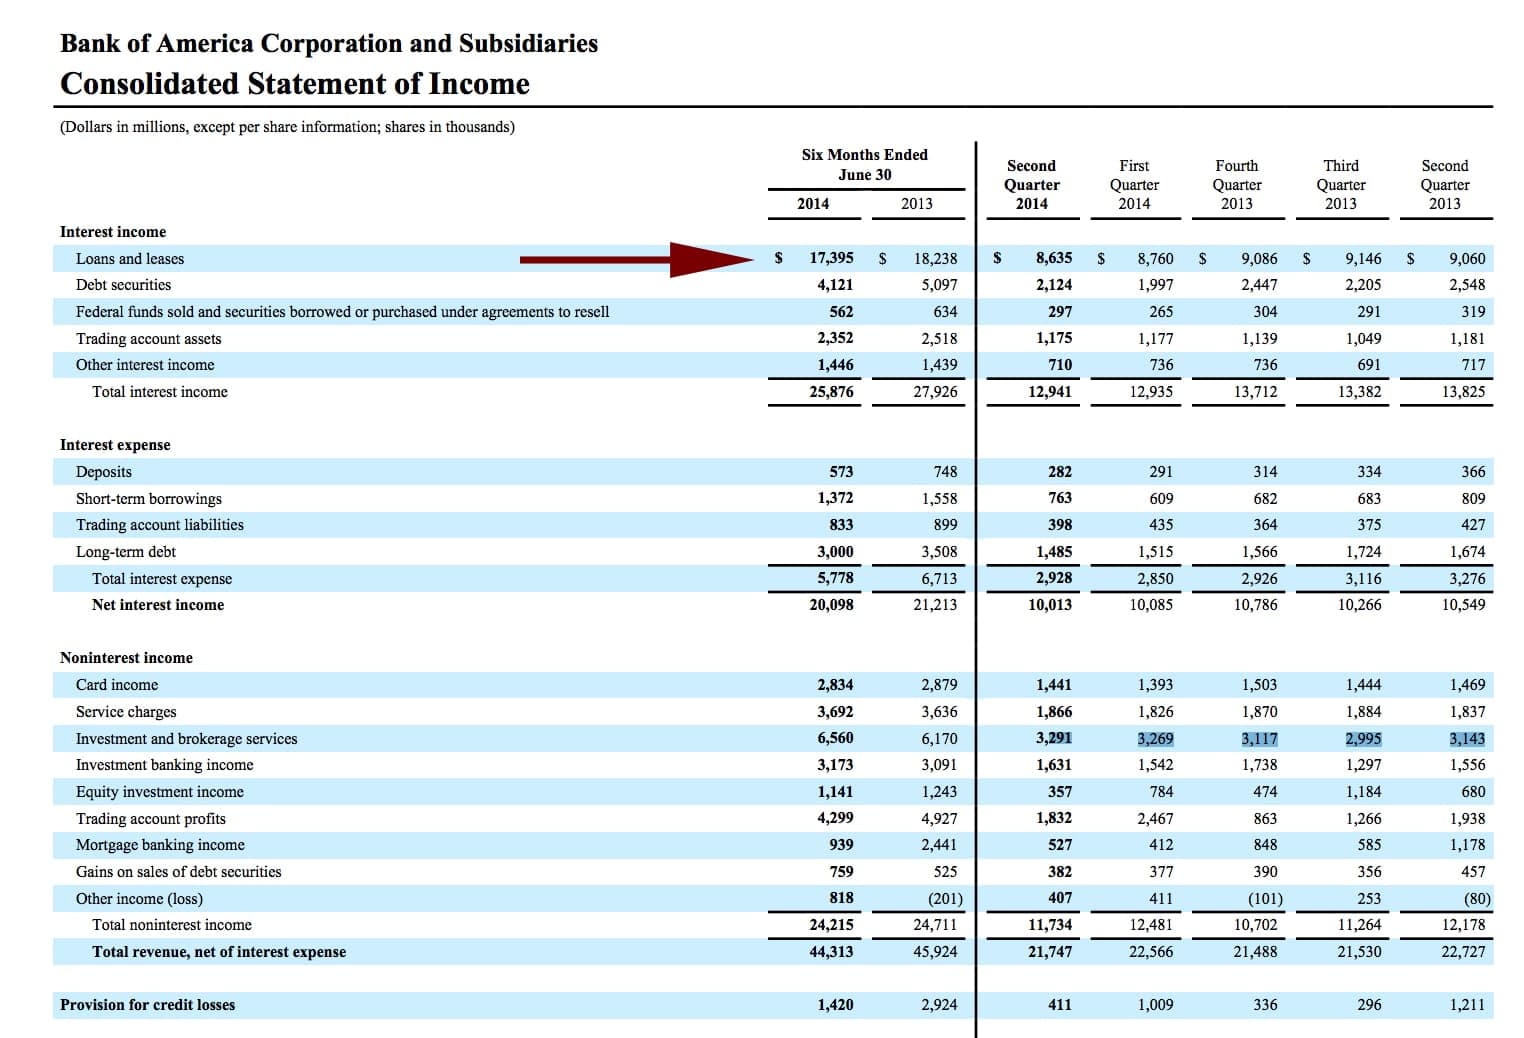Click the highlighted brokerage services value 2,995

1363,739
